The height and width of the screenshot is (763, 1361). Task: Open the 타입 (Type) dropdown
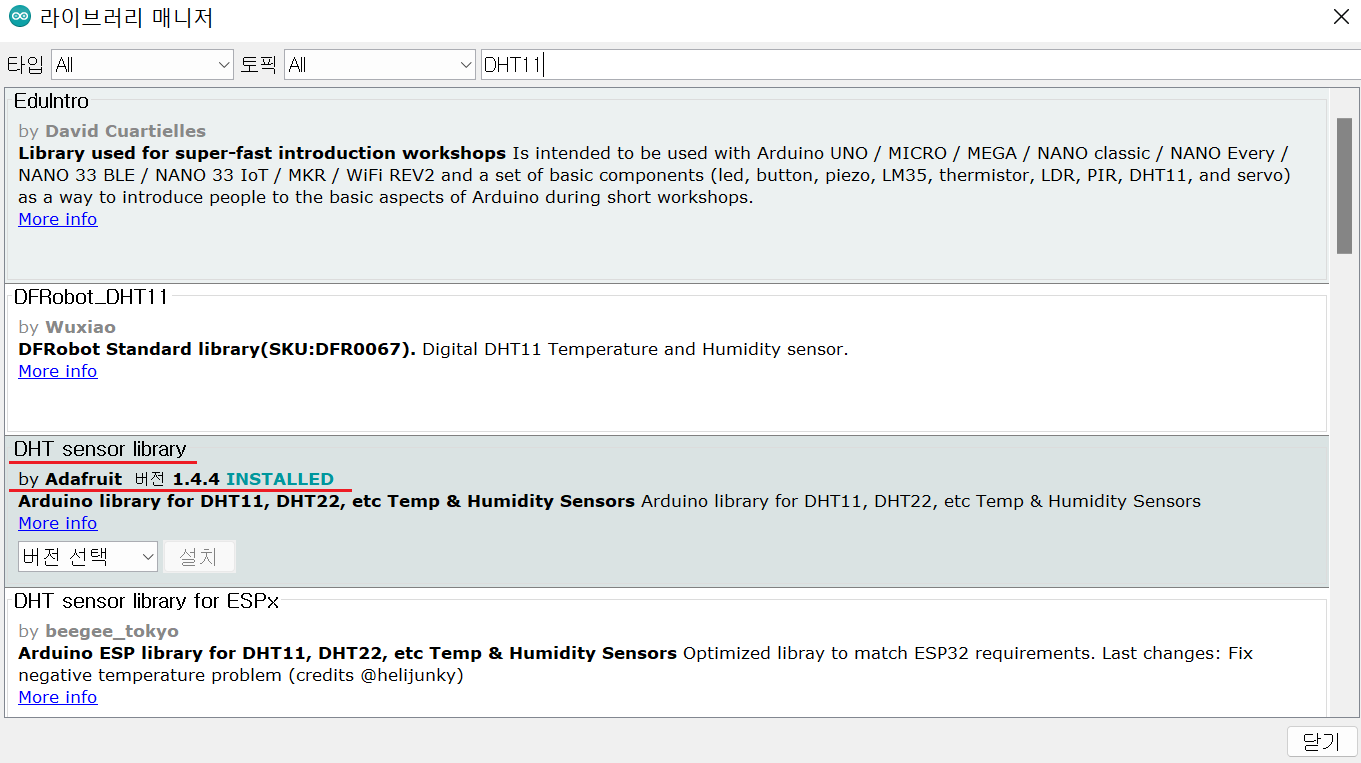pos(142,65)
